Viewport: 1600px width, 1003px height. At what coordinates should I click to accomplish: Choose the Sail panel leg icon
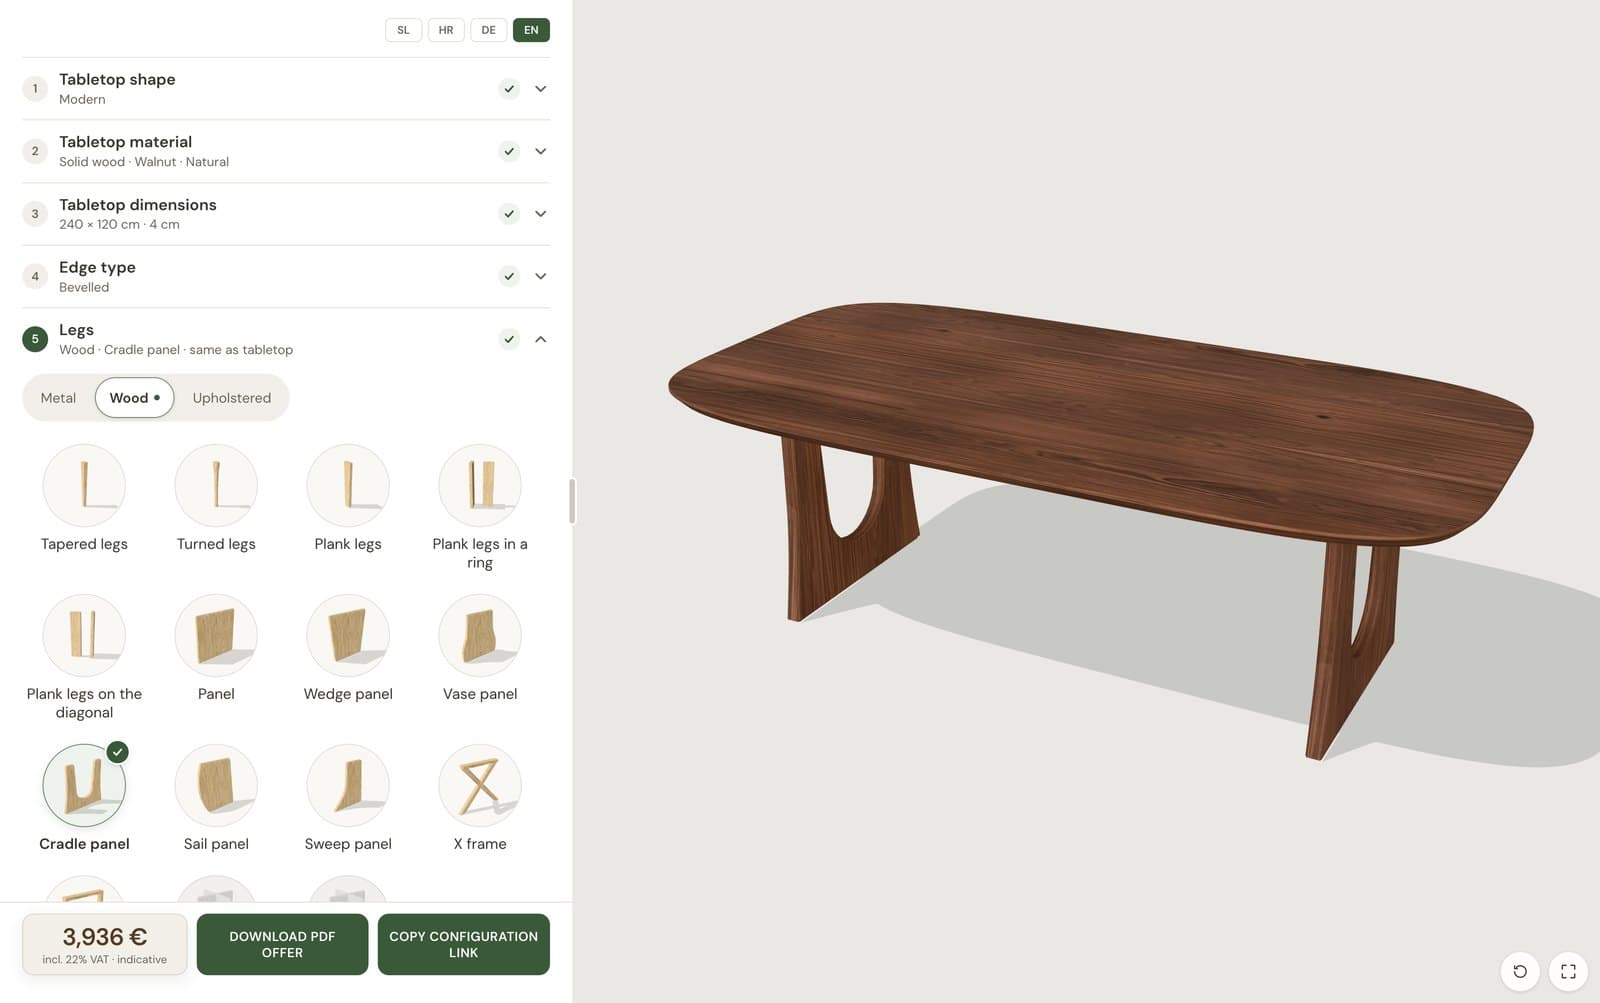click(x=216, y=785)
